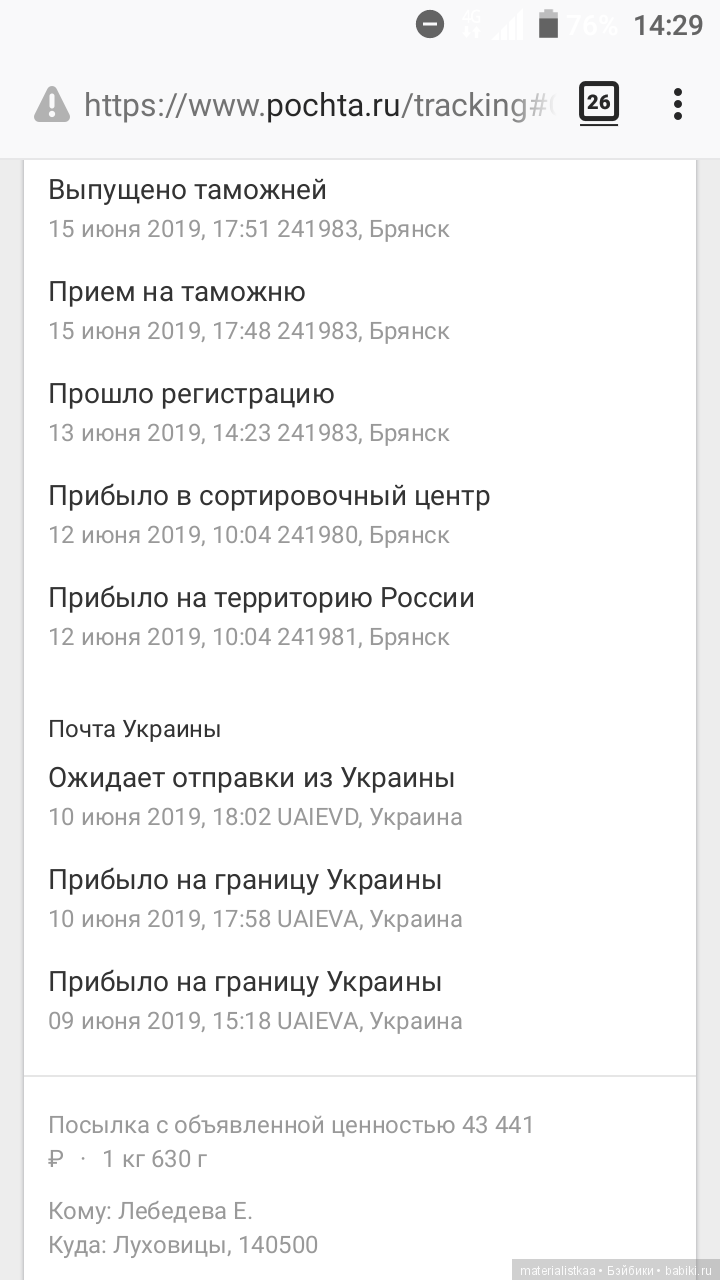The height and width of the screenshot is (1280, 720).
Task: Tap "Прибыло в сортировочный центр" status
Action: point(269,496)
